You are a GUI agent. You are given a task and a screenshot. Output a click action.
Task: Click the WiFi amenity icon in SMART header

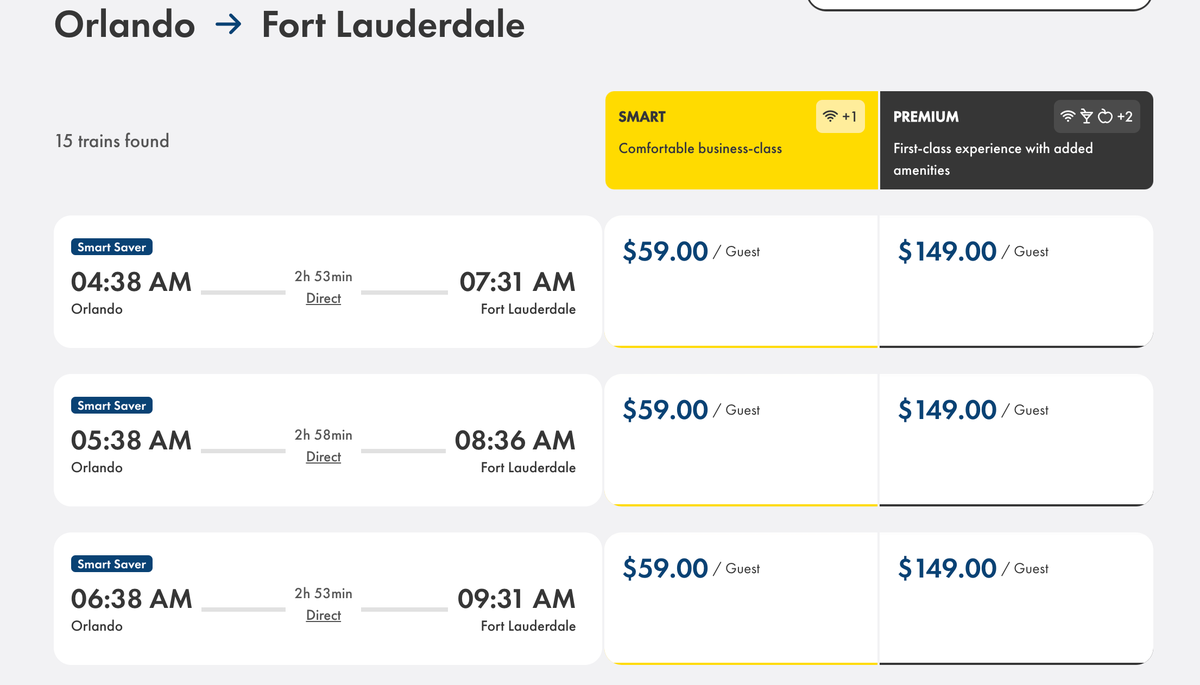(831, 116)
